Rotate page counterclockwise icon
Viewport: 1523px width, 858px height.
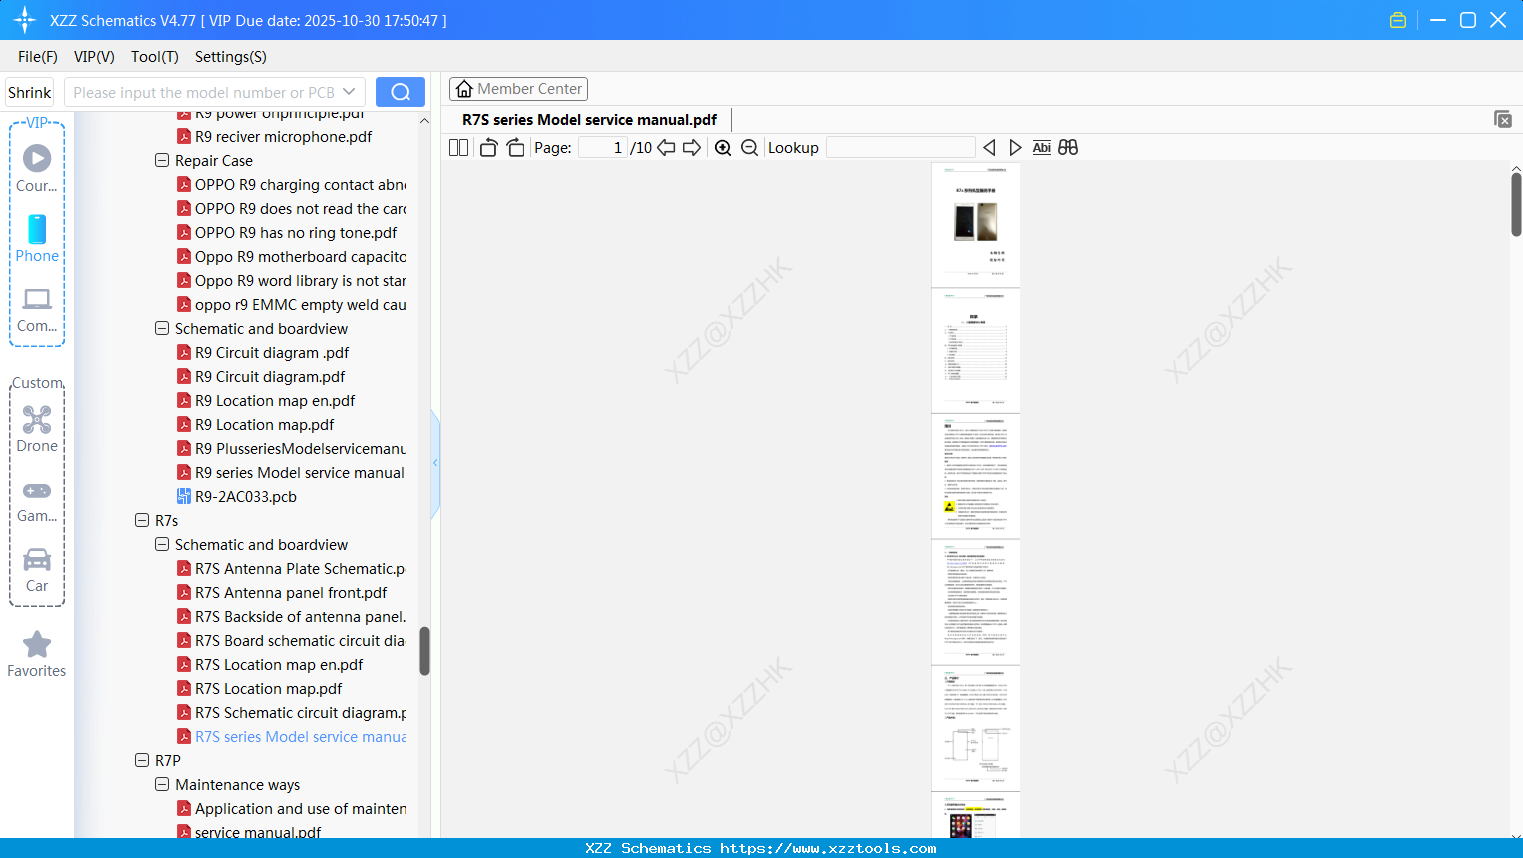488,148
